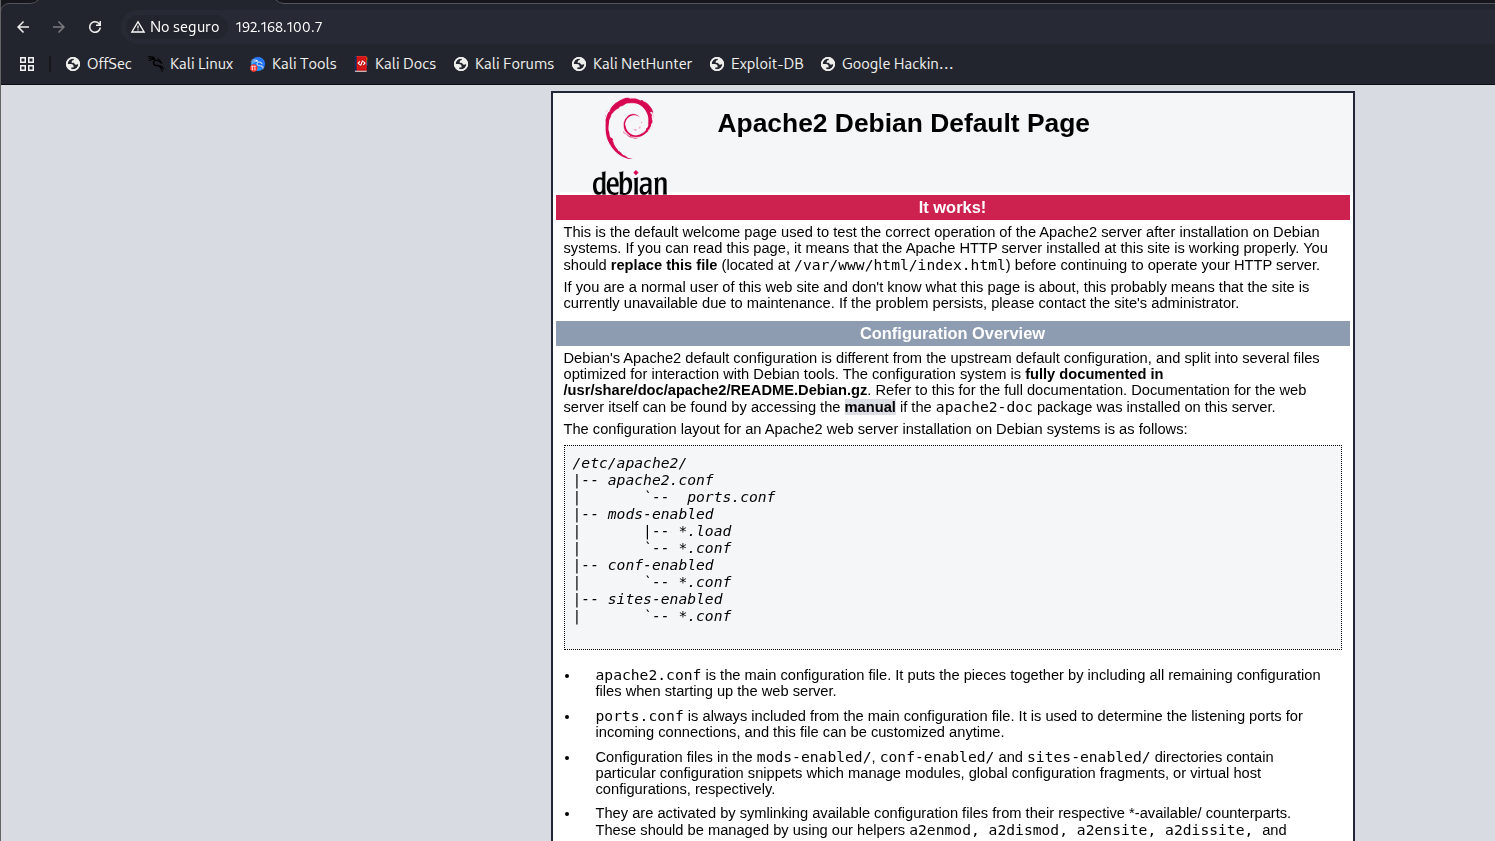This screenshot has height=841, width=1495.
Task: Follow the 'manual' link in Configuration Overview
Action: 869,407
